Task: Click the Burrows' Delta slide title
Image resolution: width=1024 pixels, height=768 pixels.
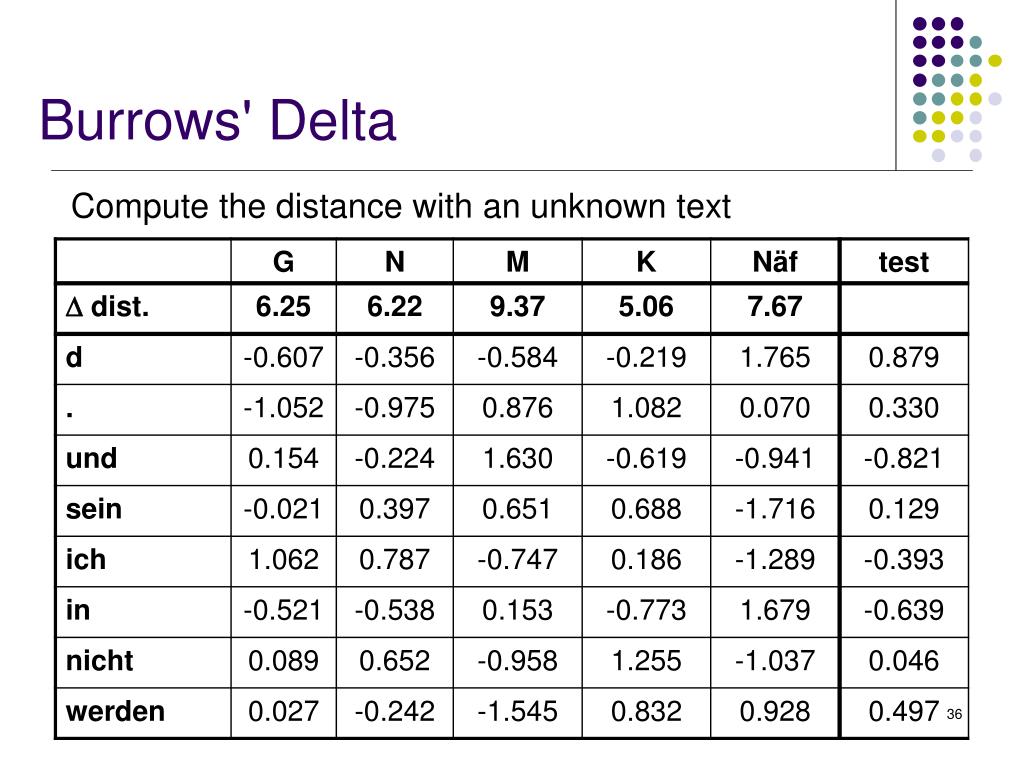Action: tap(217, 121)
